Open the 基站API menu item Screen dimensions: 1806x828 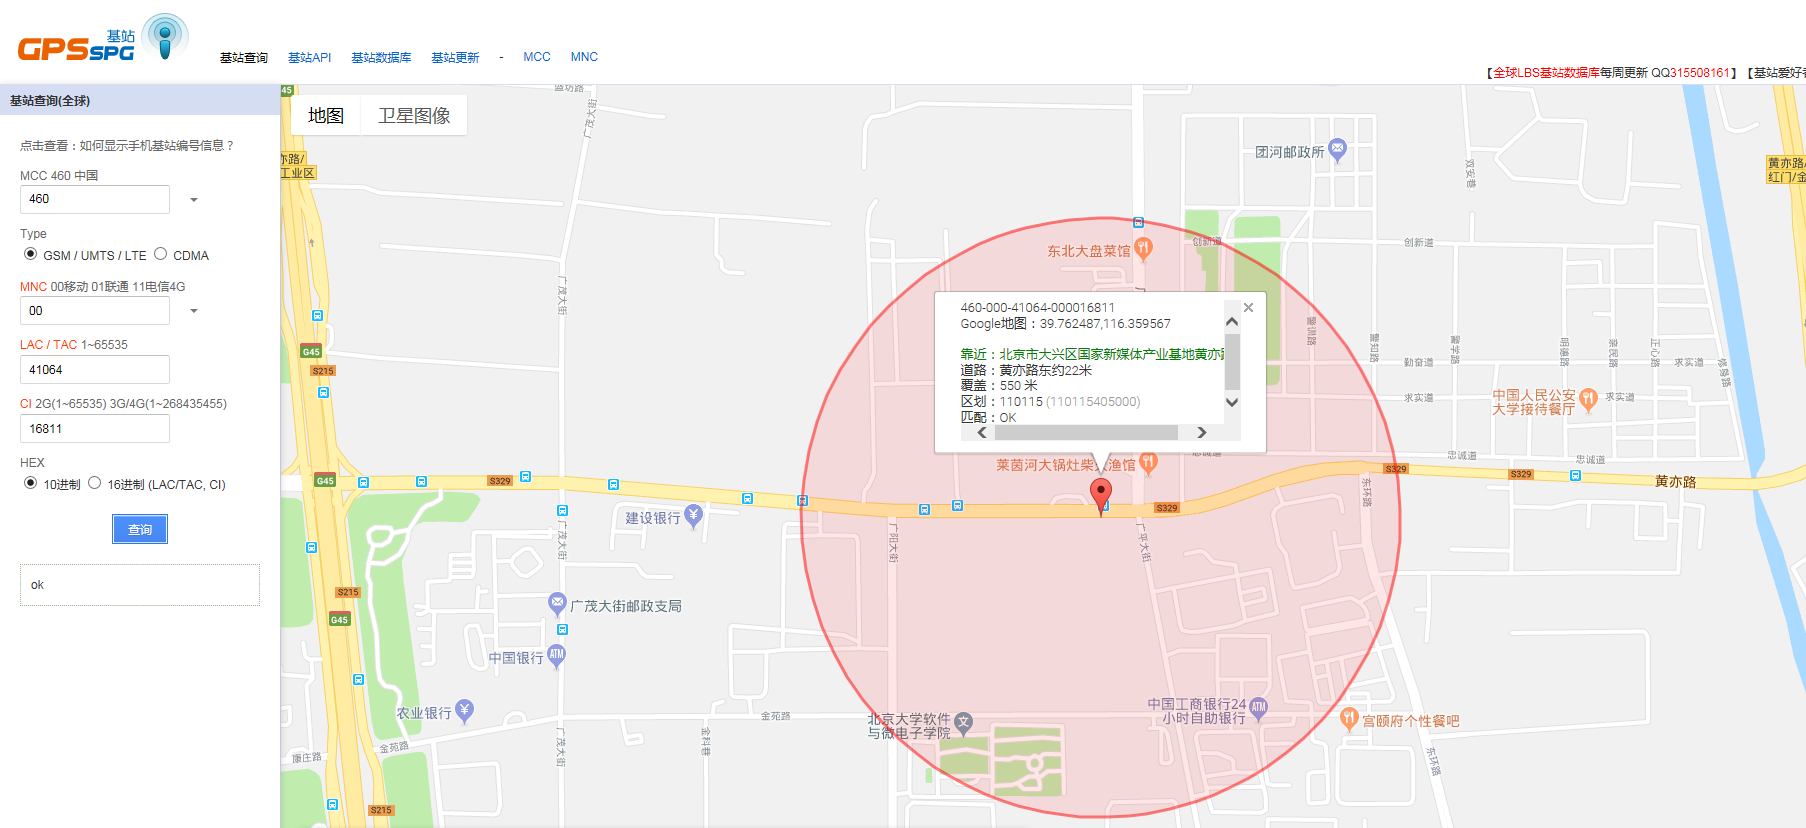tap(309, 58)
